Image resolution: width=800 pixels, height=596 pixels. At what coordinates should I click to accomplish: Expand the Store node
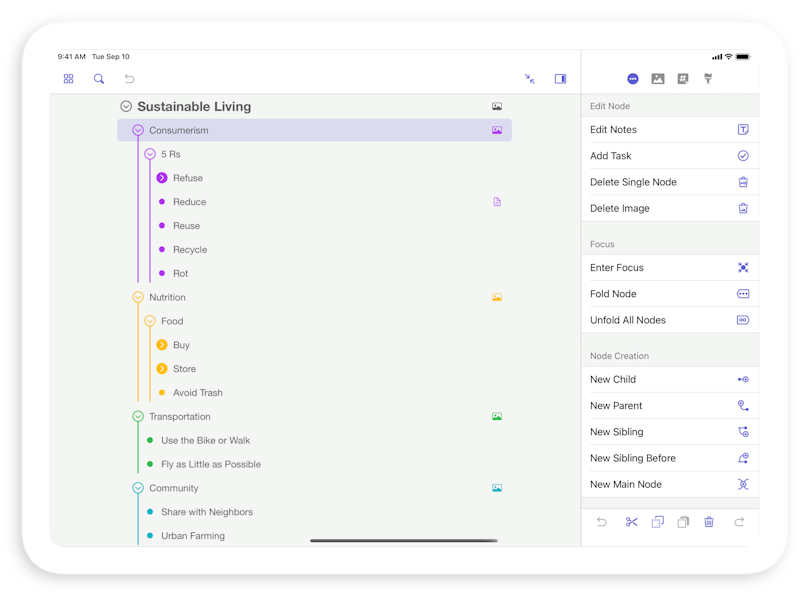[162, 369]
